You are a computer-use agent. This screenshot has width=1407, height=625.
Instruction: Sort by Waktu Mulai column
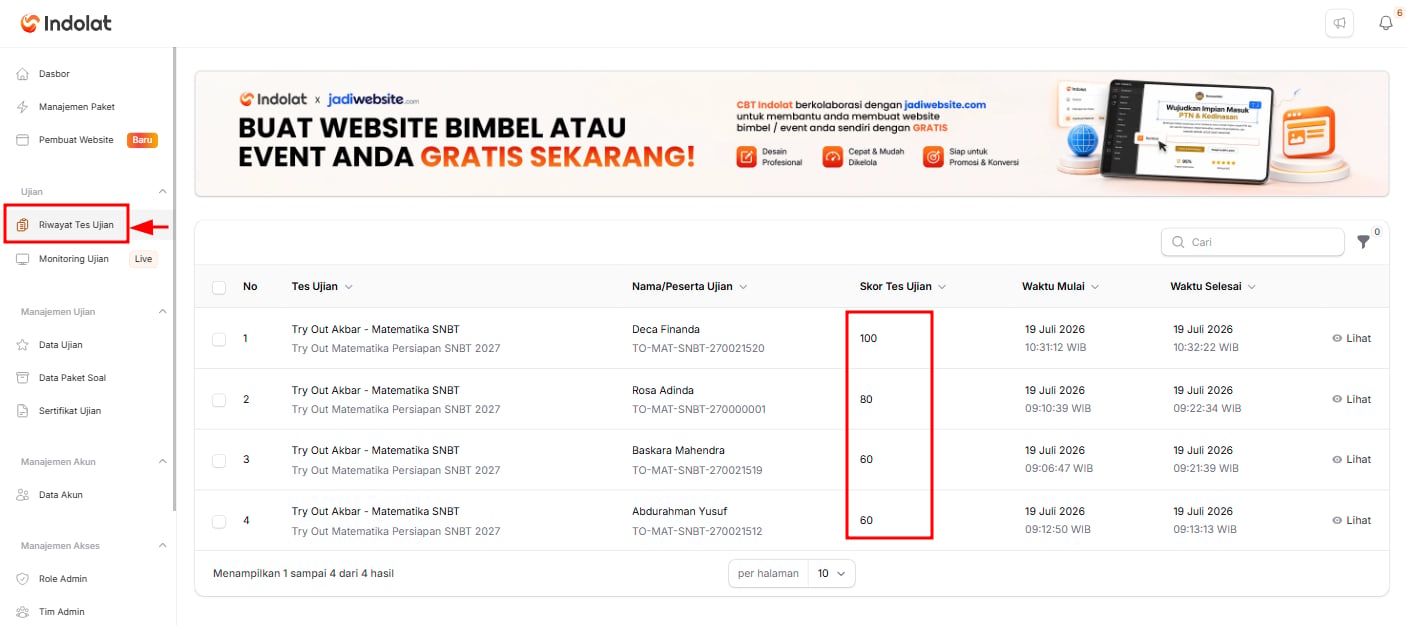coord(1060,286)
